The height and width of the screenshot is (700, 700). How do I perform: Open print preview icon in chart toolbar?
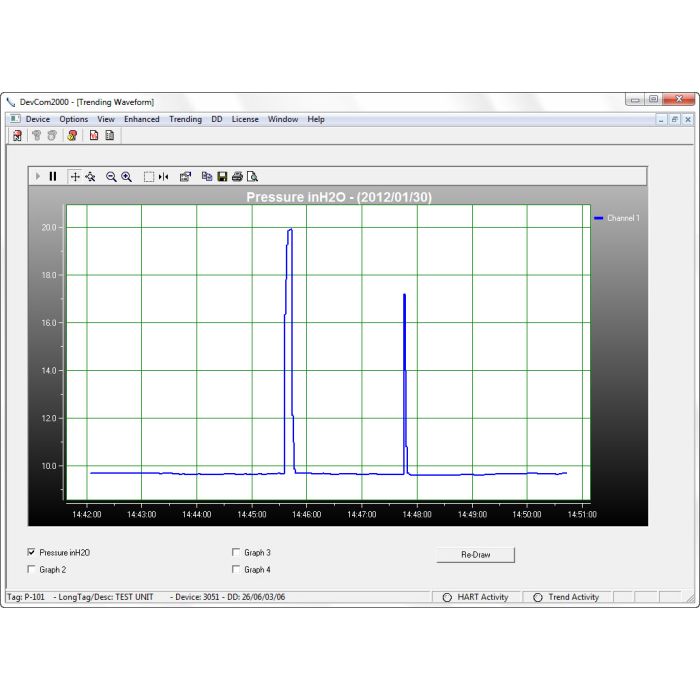252,176
